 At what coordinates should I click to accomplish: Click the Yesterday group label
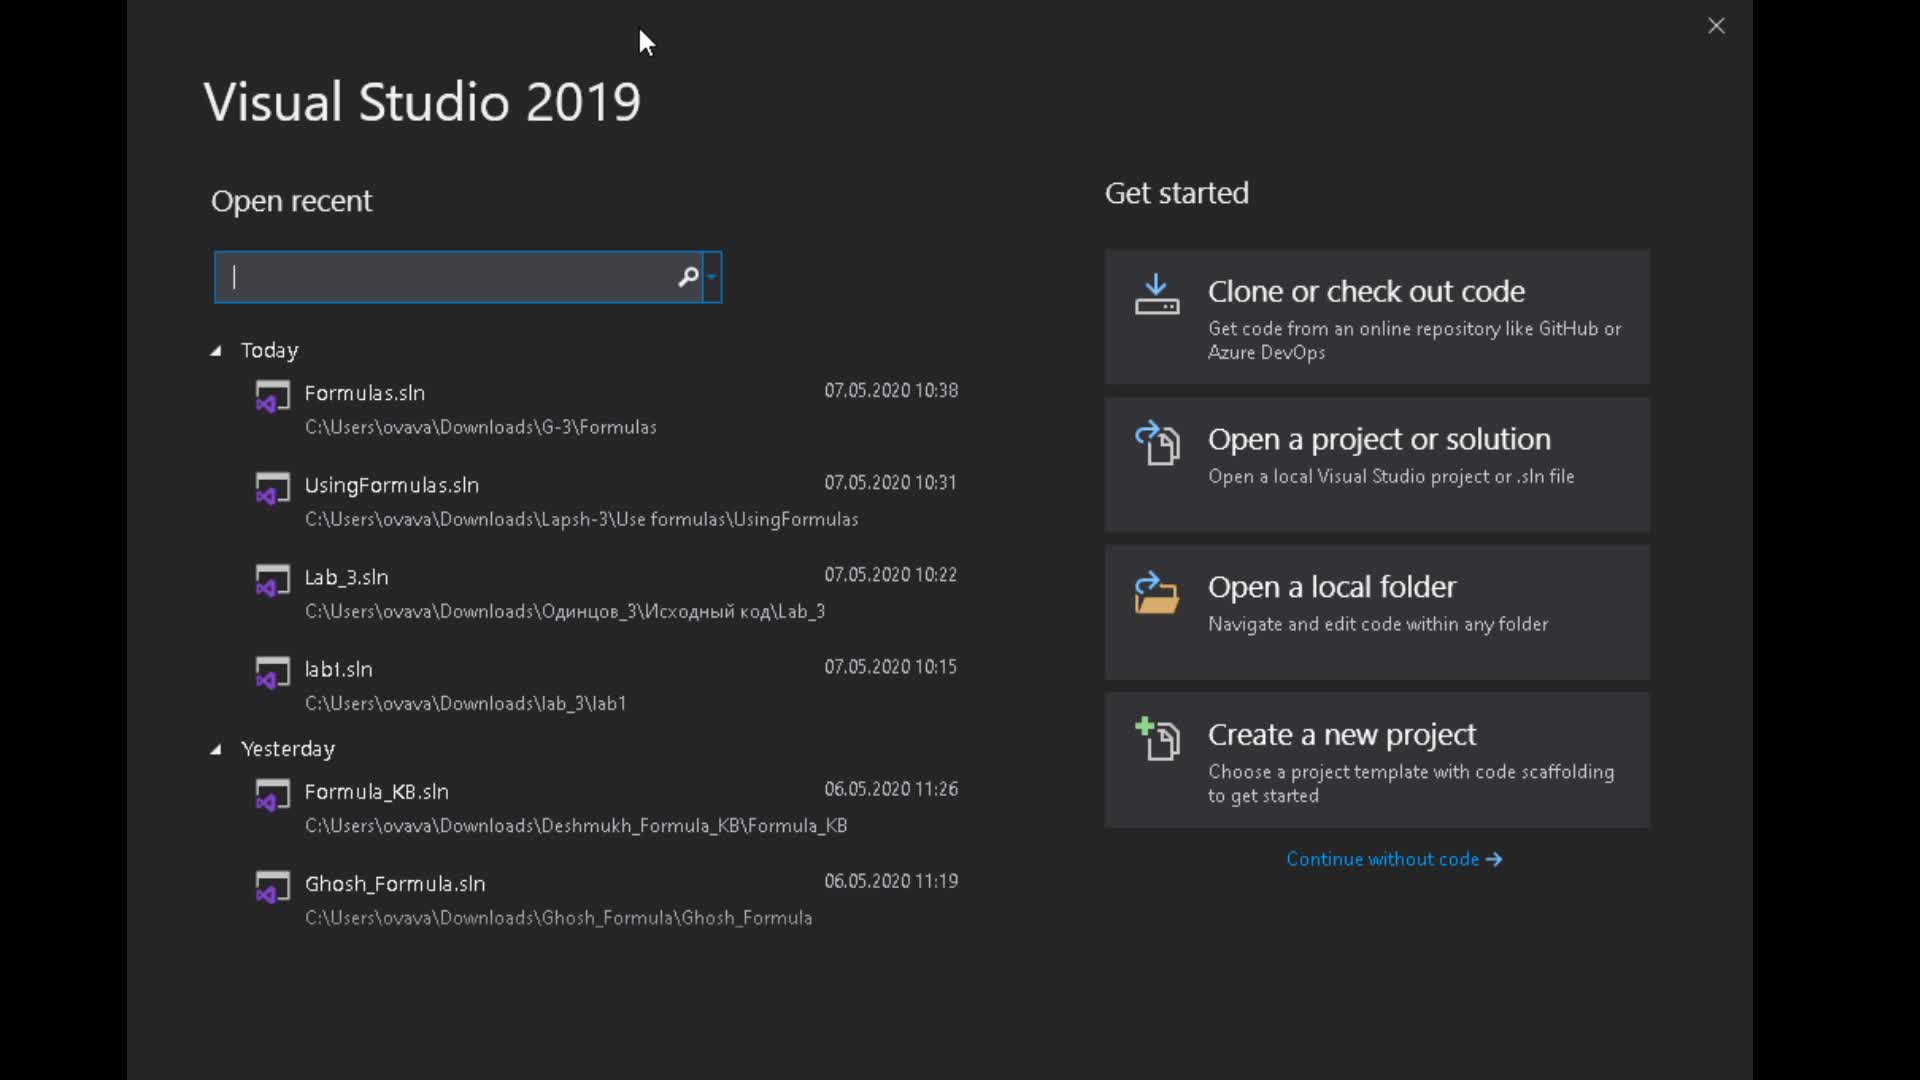click(288, 749)
